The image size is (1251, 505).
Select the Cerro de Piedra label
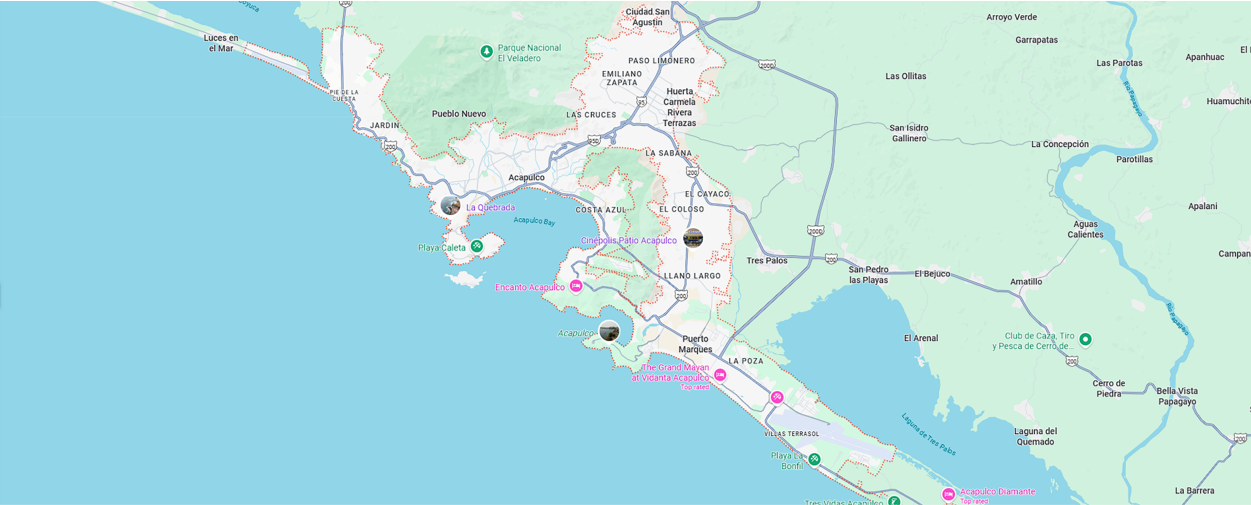(x=1109, y=388)
